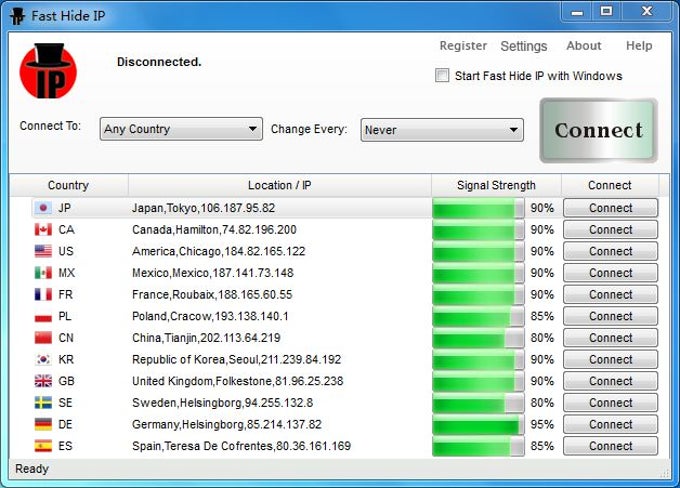
Task: Select row Germany,Helsingborg,85.214.137.82
Action: tap(227, 424)
